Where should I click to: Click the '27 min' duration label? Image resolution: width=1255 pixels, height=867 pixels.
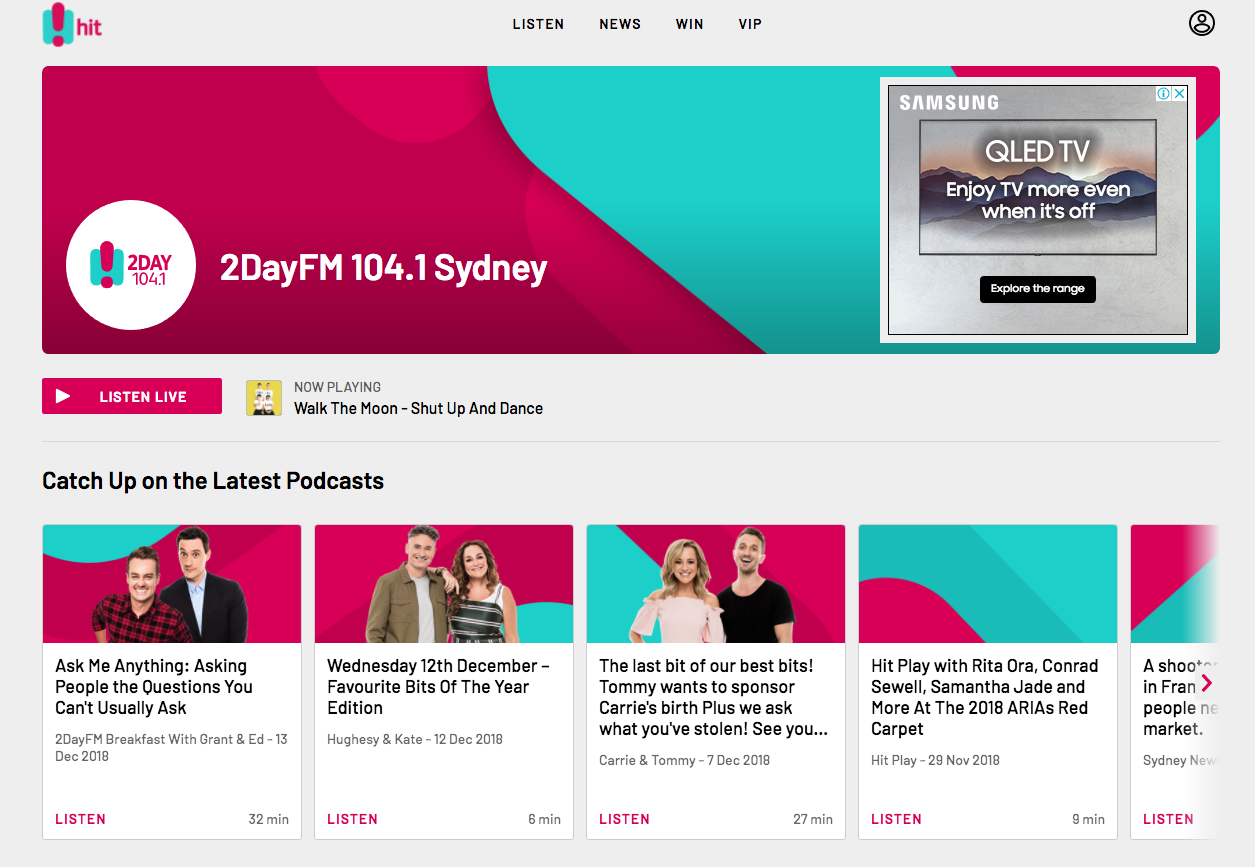coord(813,819)
